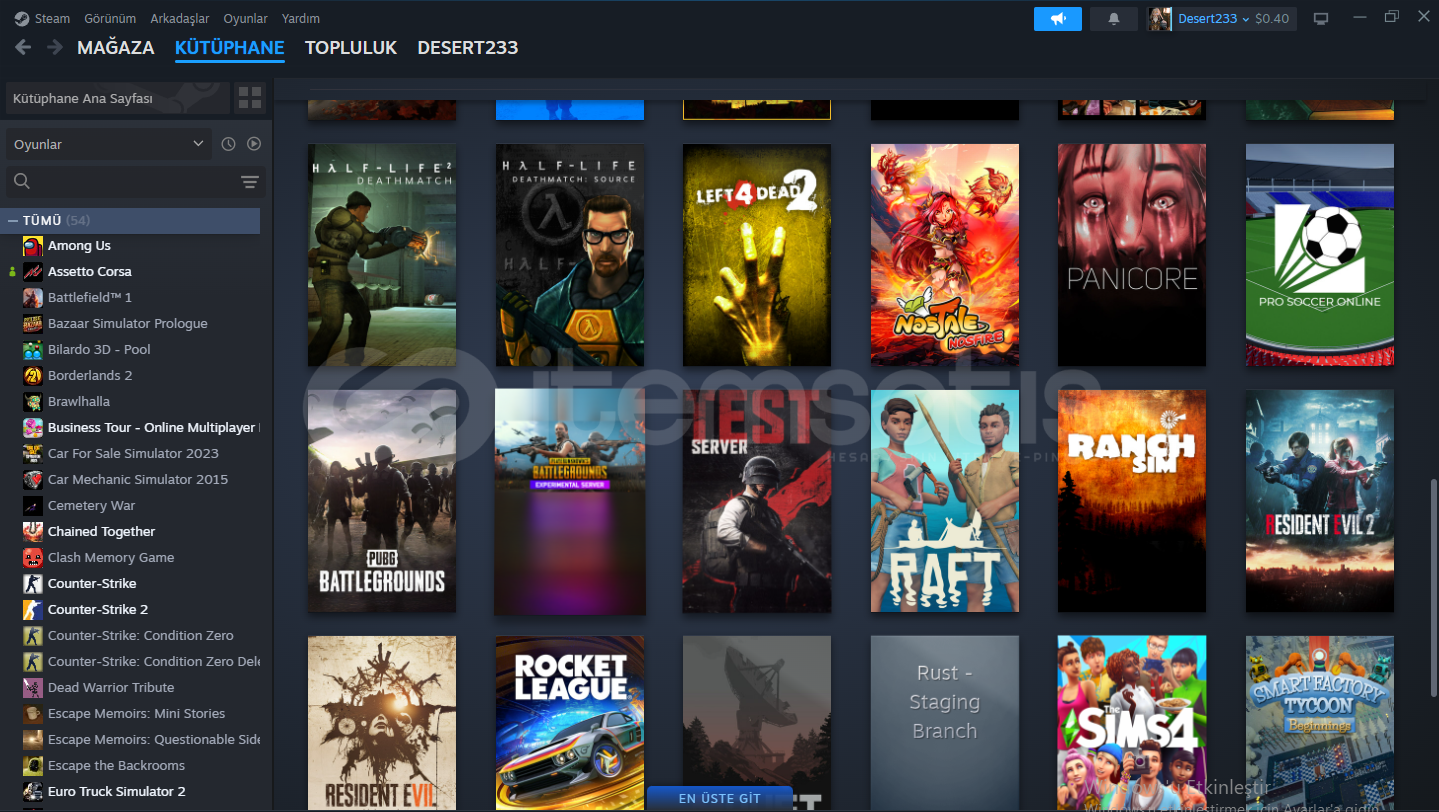Select Chained Together in the list
The width and height of the screenshot is (1439, 812).
101,531
